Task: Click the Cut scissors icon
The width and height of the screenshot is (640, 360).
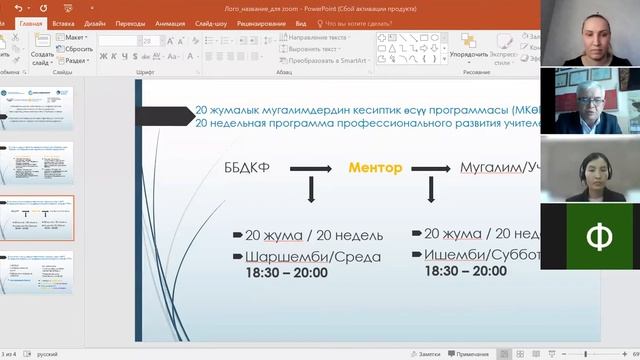Action: (16, 38)
